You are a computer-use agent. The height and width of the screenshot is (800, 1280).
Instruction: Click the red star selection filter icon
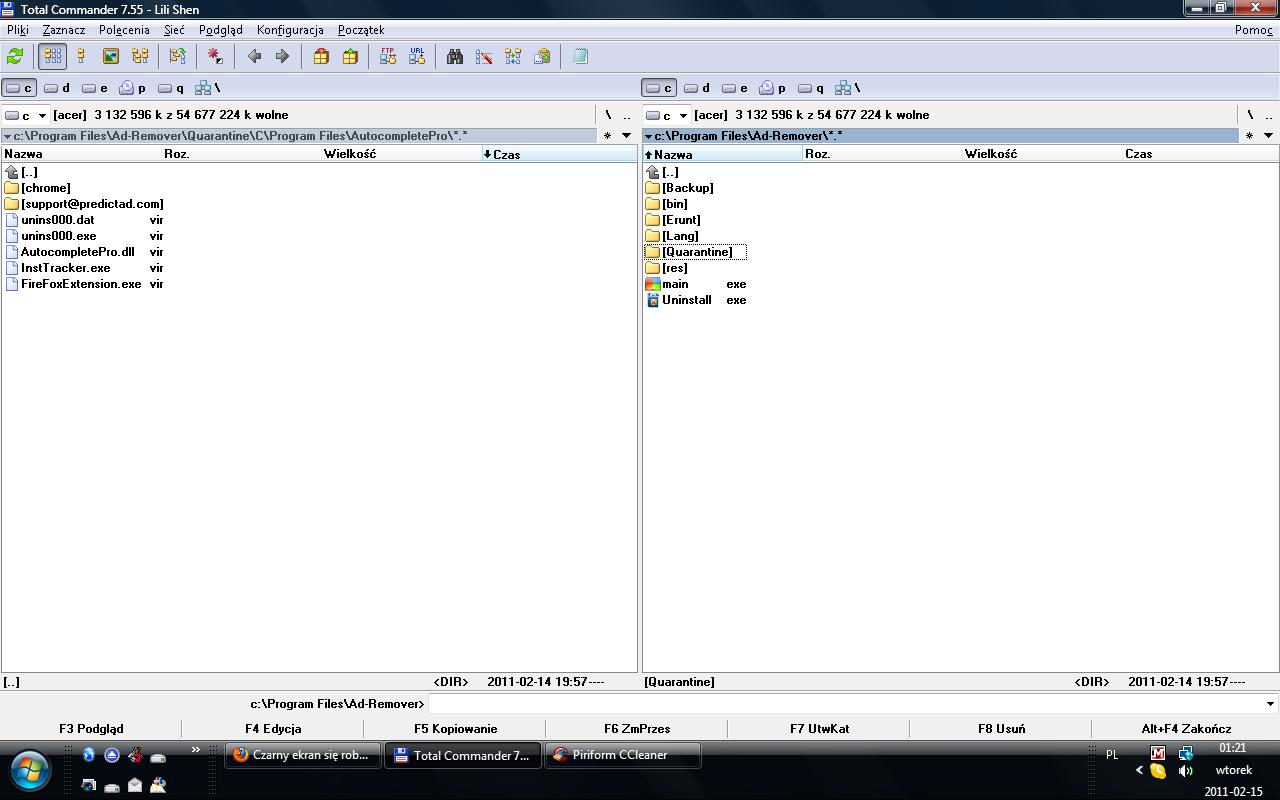point(215,57)
